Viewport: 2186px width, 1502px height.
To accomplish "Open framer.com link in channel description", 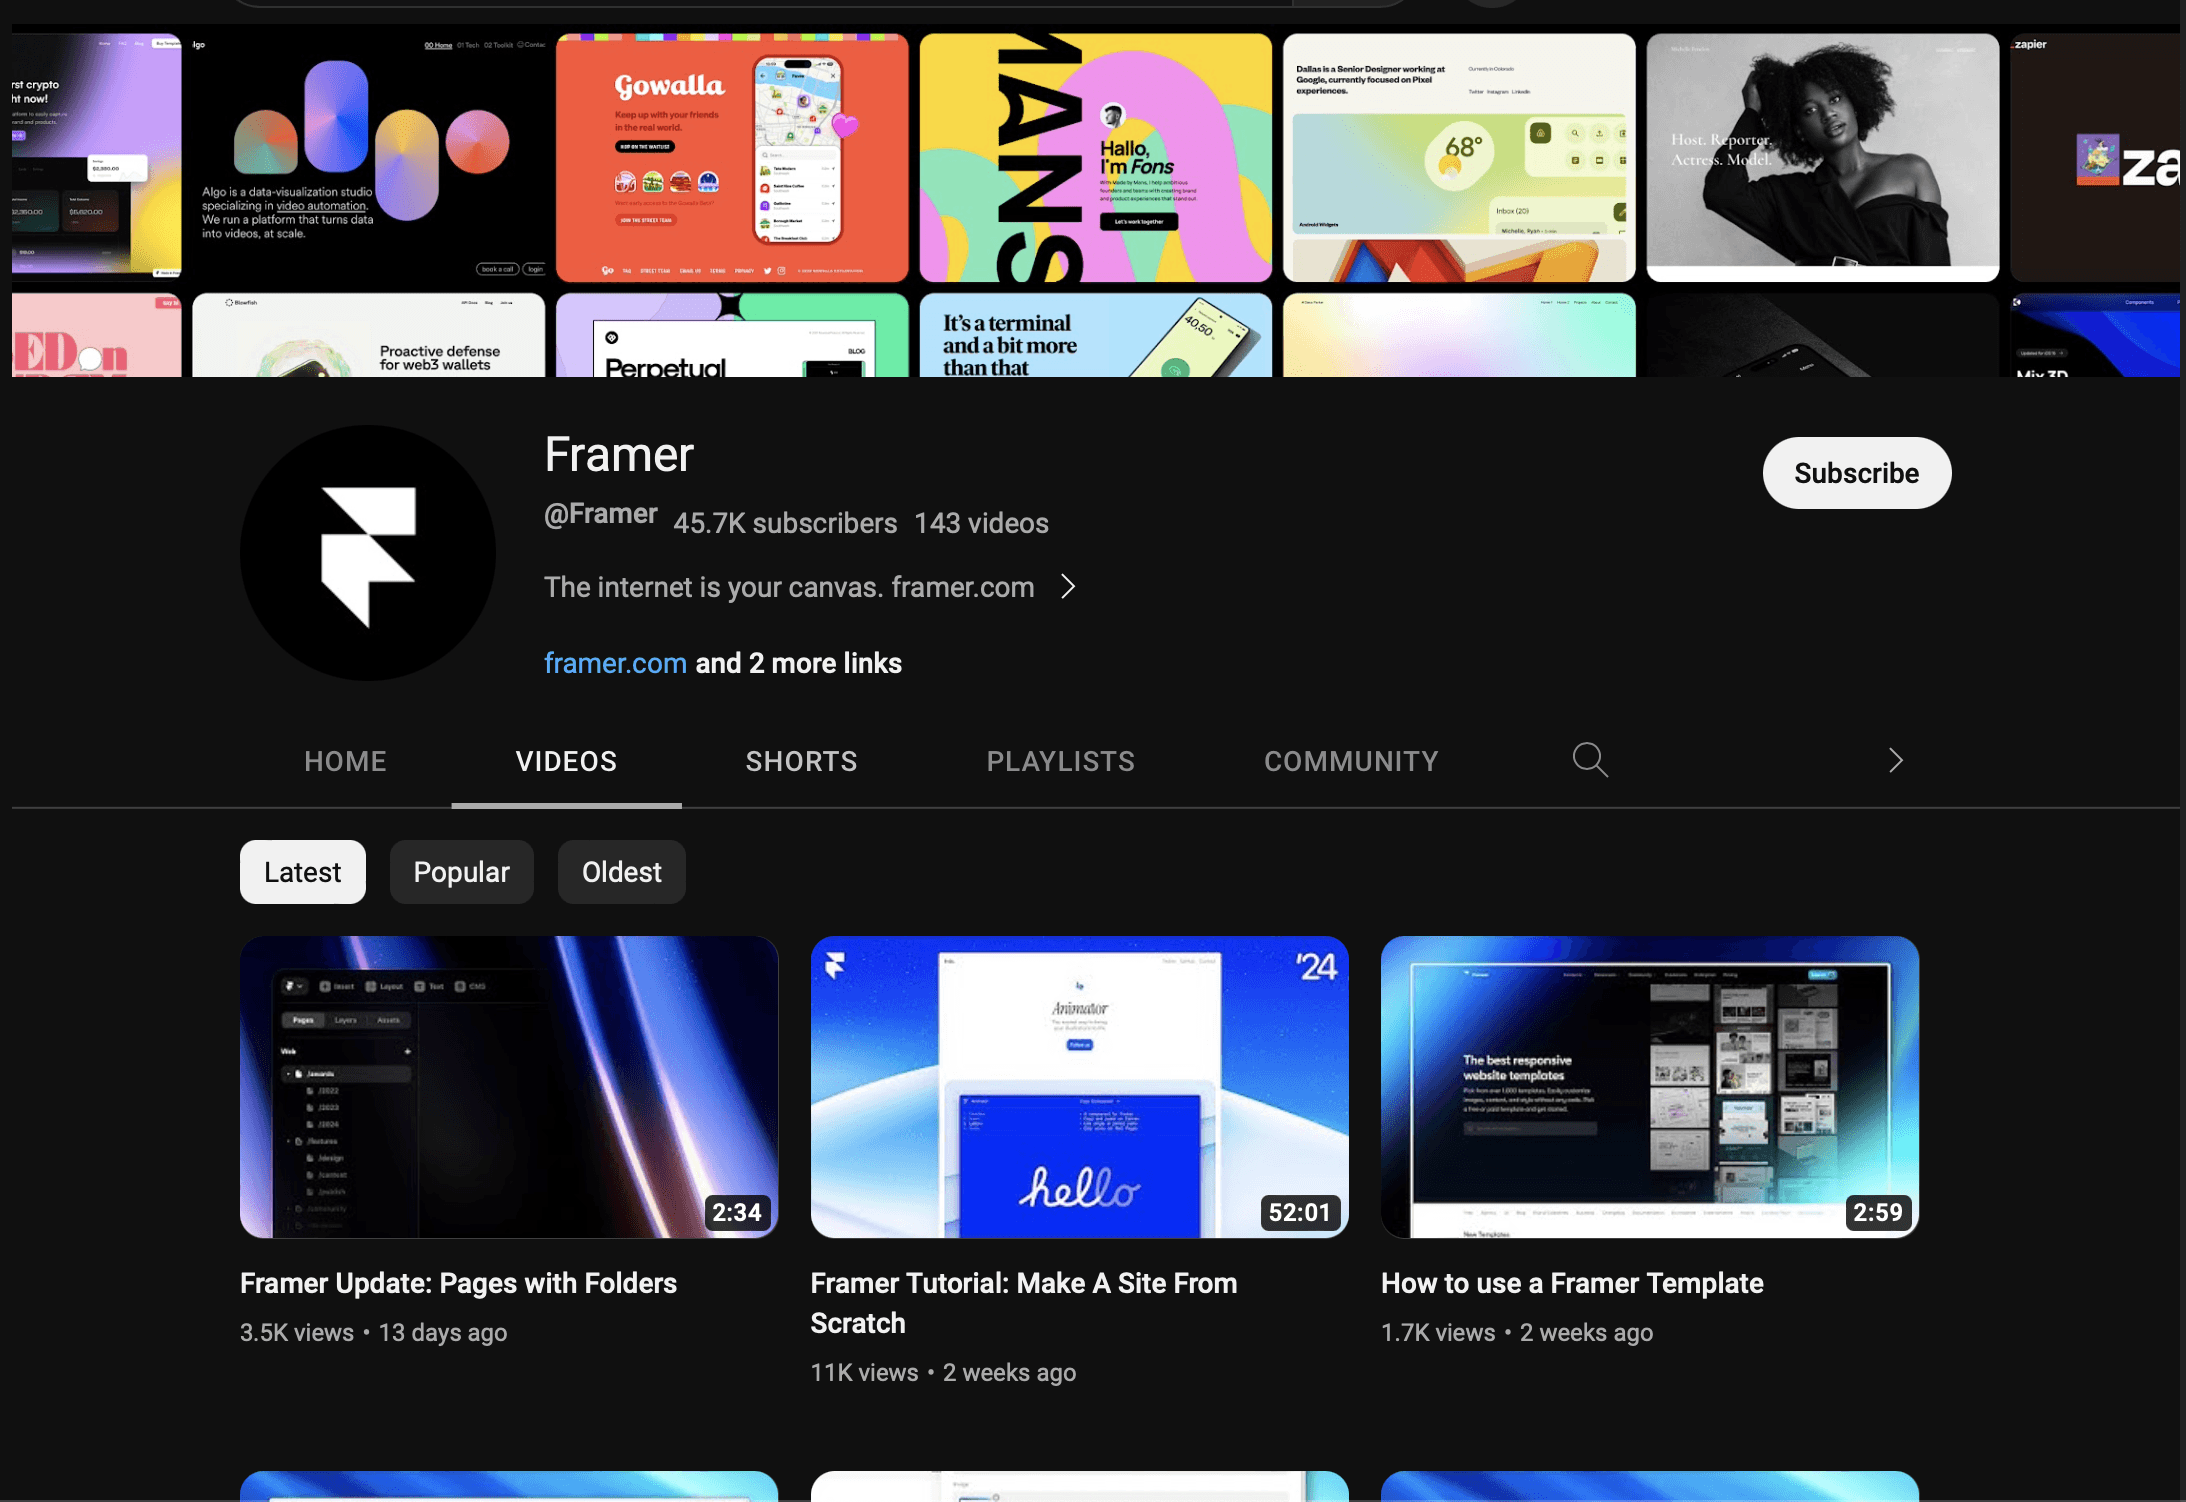I will tap(615, 661).
